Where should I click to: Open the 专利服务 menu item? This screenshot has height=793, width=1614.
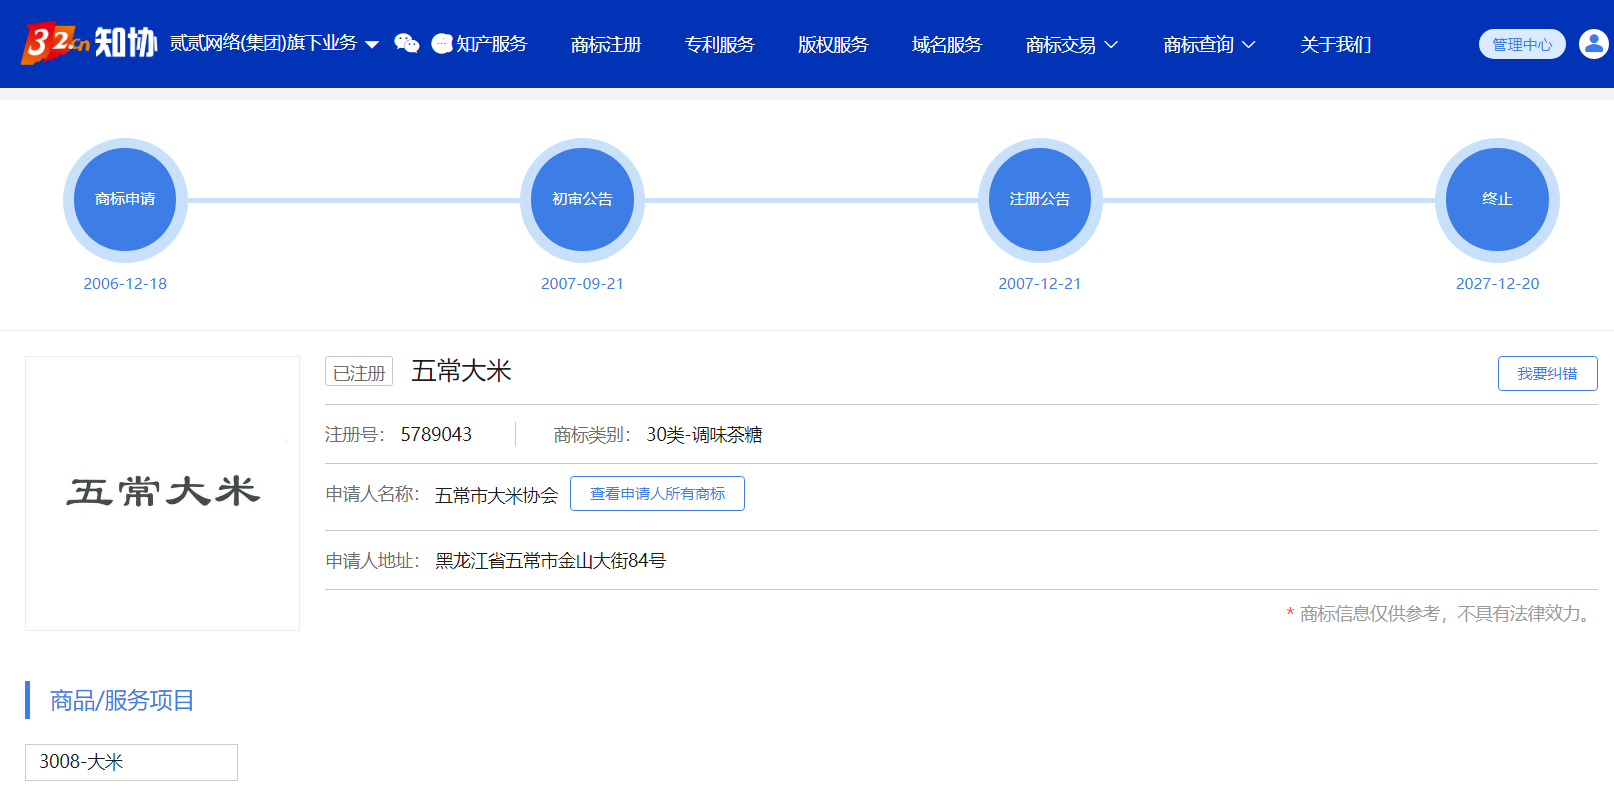click(x=720, y=44)
